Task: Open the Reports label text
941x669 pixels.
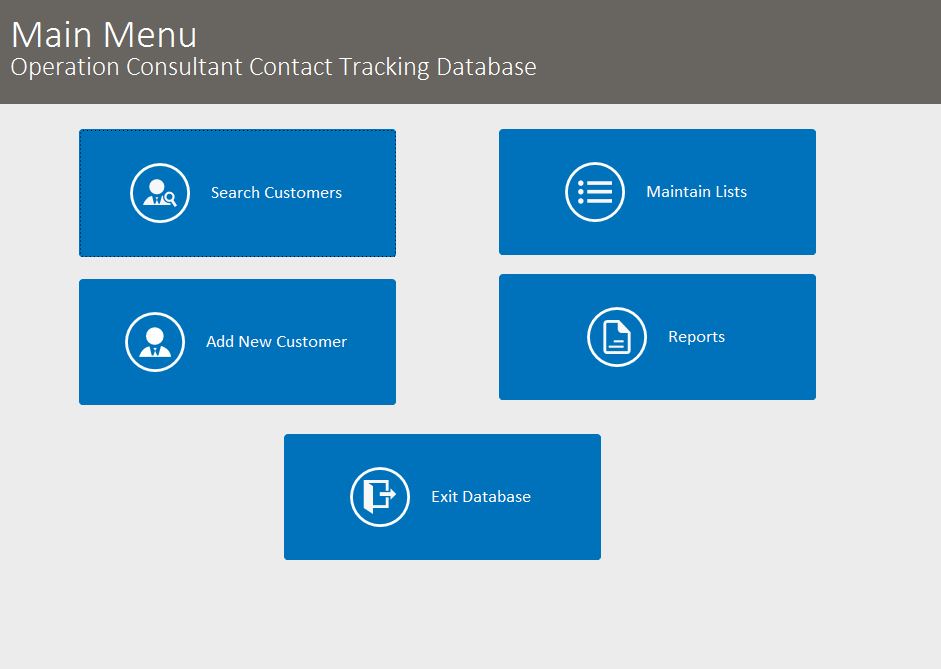Action: [697, 337]
